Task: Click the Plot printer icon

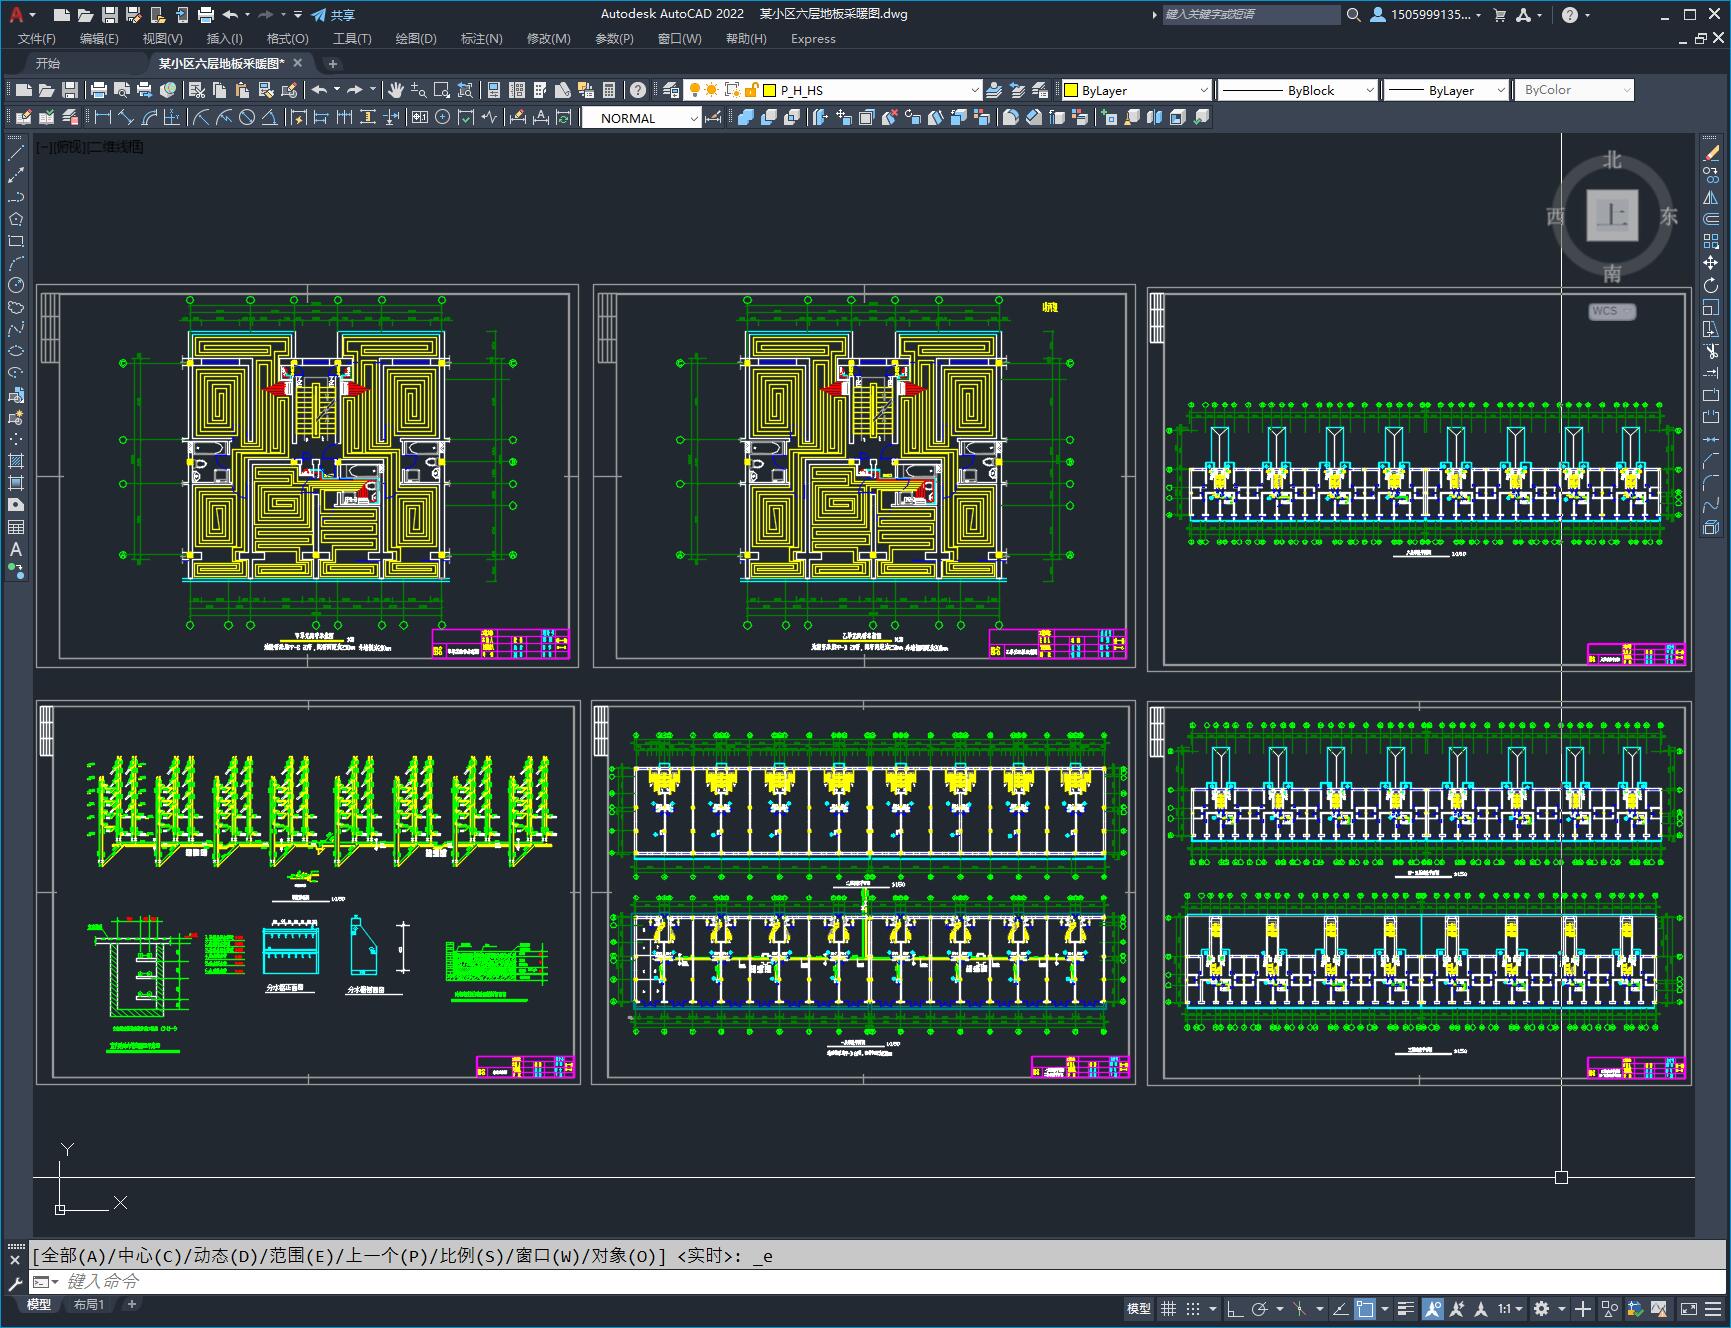Action: [99, 90]
